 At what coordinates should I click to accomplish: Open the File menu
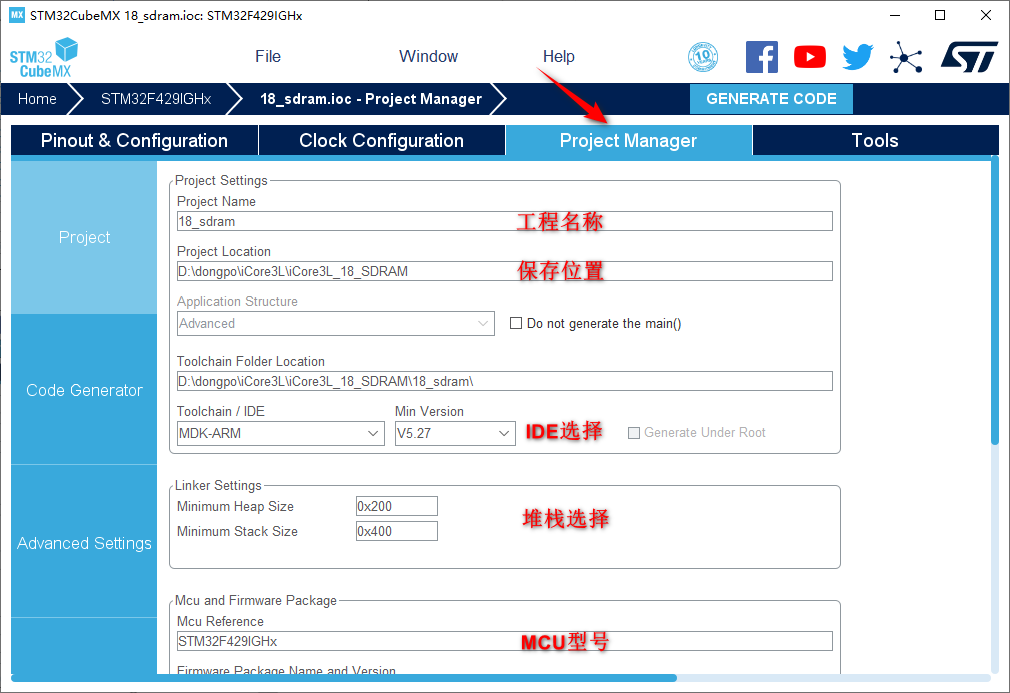(268, 57)
